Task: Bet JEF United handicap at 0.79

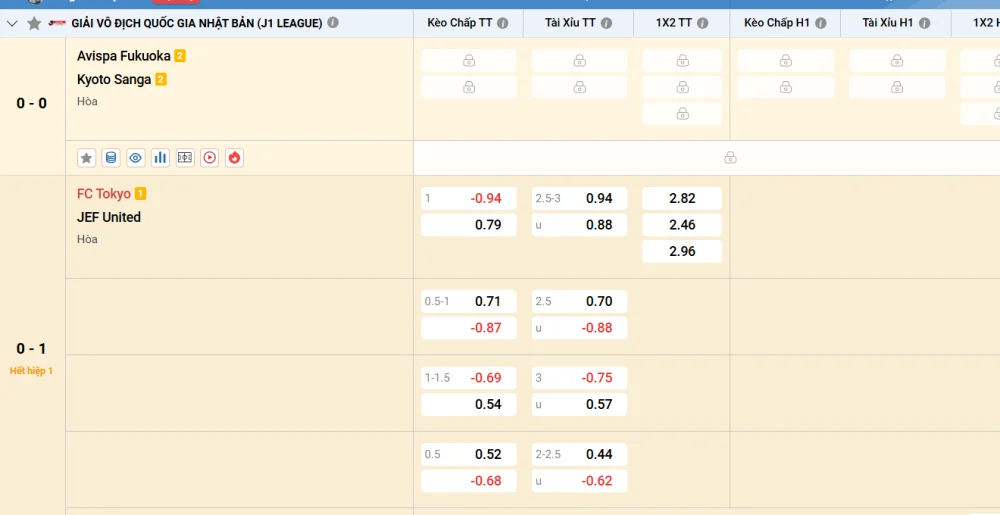Action: [x=469, y=225]
